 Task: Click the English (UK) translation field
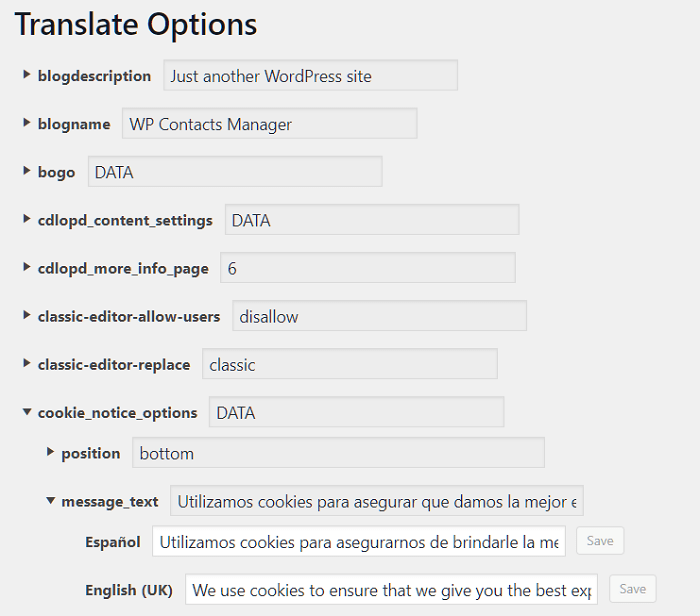coord(391,590)
